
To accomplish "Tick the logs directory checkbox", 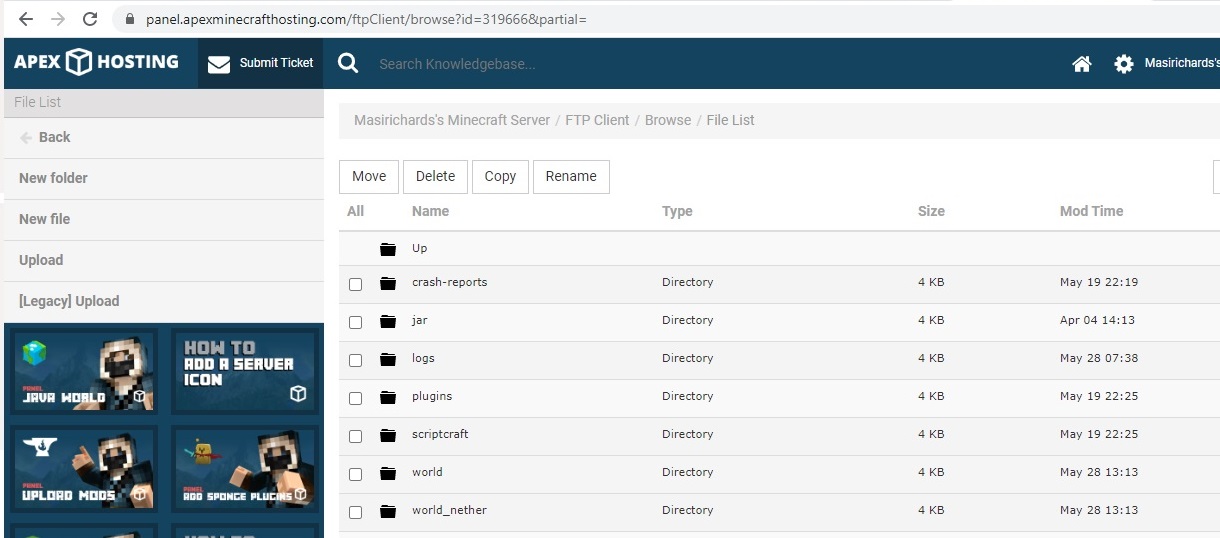I will [355, 360].
